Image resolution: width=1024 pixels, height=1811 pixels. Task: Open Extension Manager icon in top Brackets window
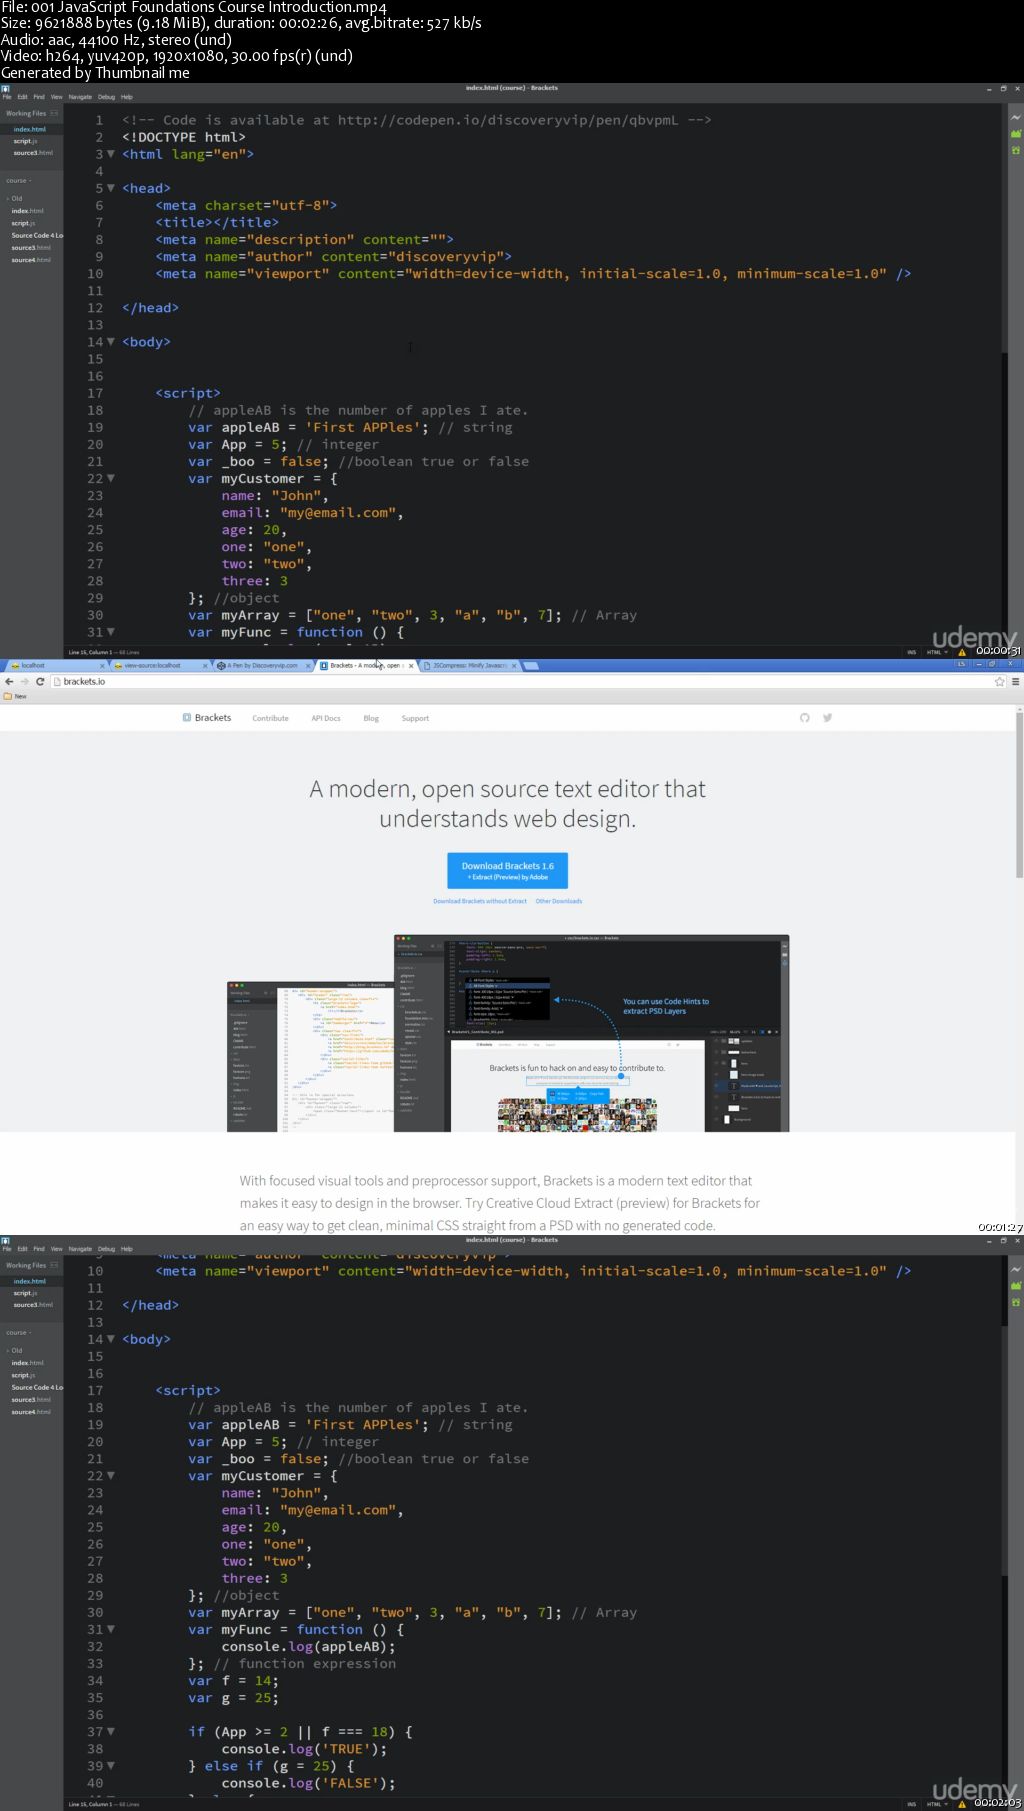1016,133
